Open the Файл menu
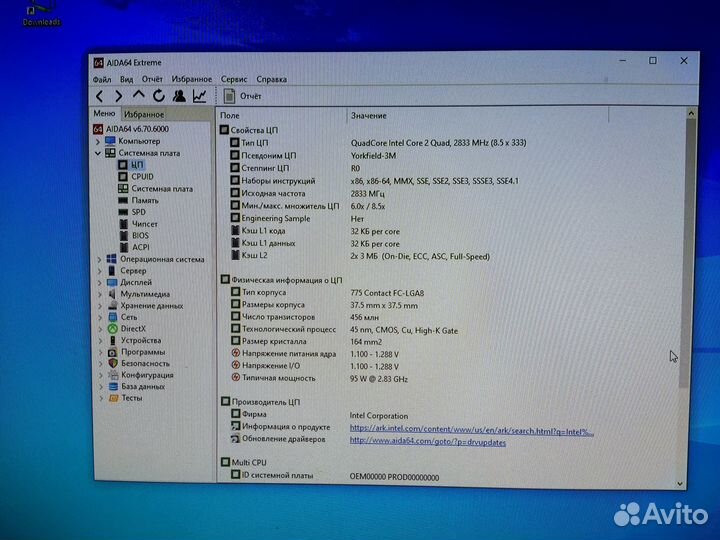Viewport: 720px width, 540px height. pos(102,79)
